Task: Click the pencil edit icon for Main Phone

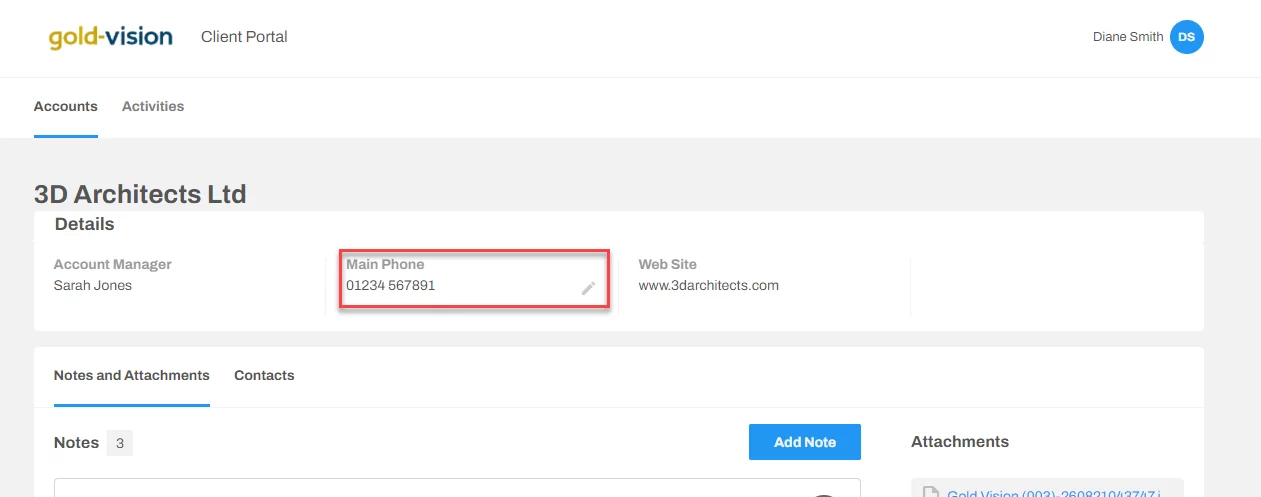Action: click(589, 288)
